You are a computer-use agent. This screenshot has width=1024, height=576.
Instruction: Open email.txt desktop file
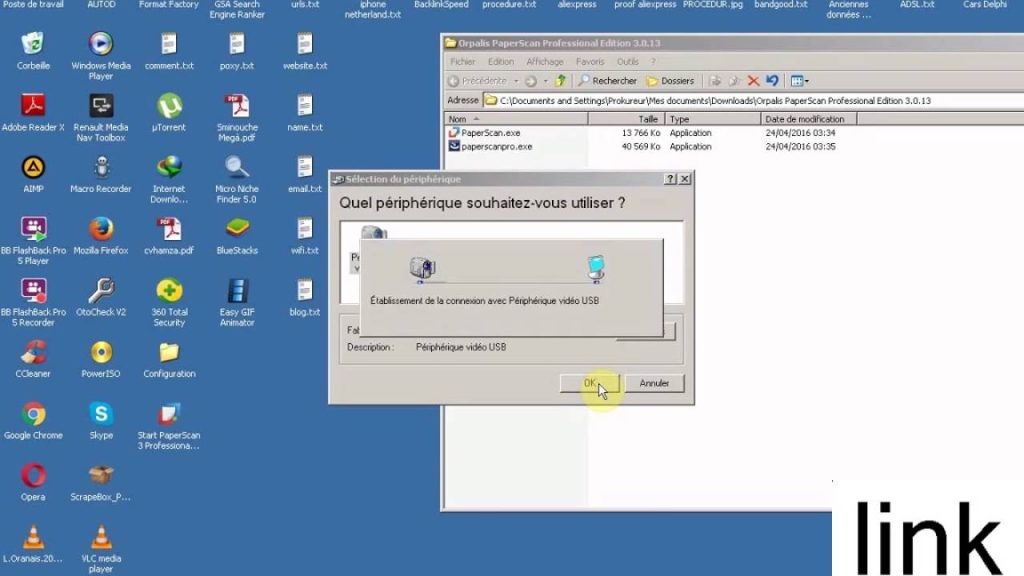point(304,167)
